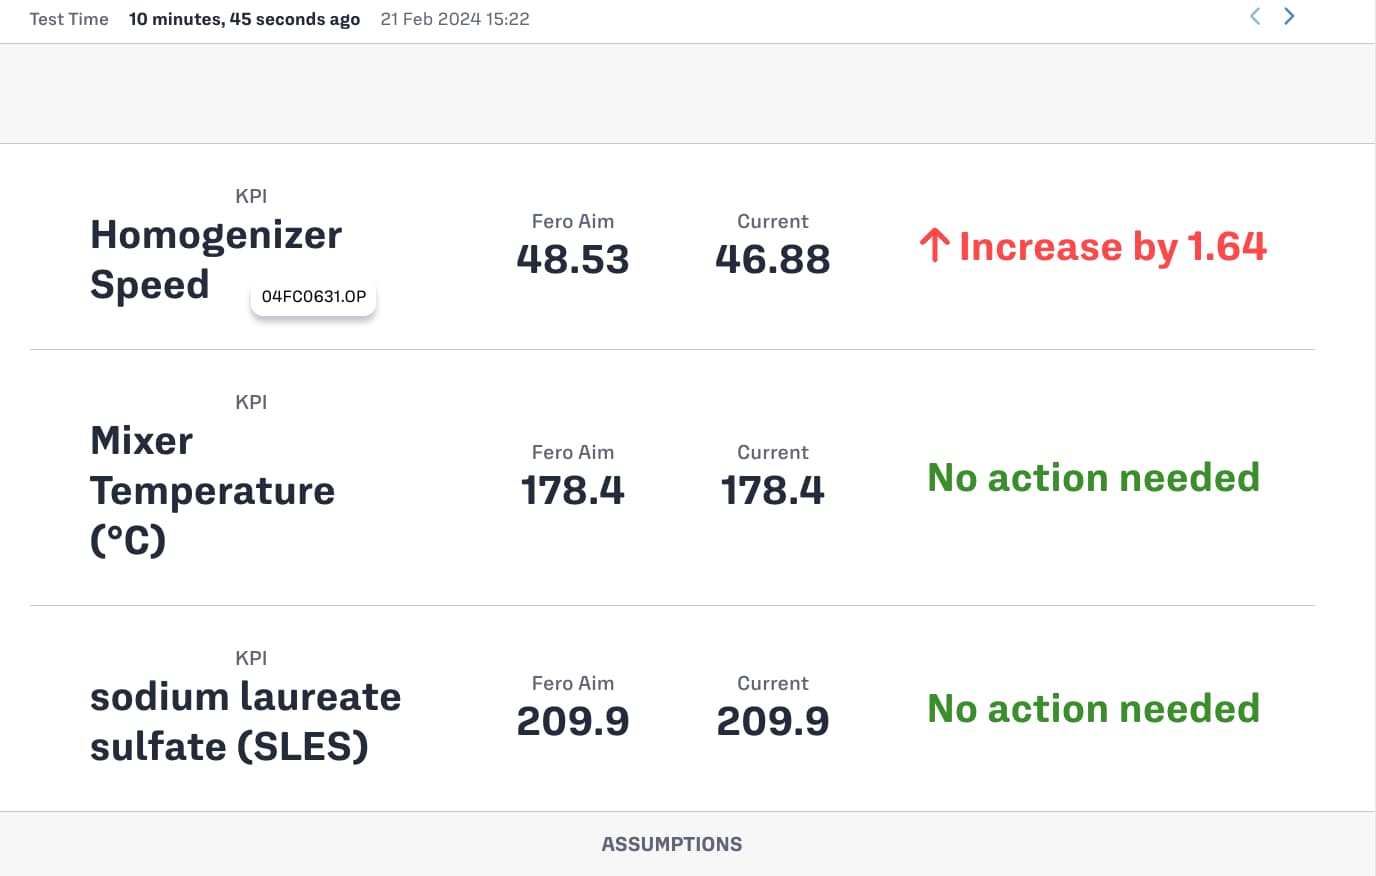This screenshot has width=1376, height=876.
Task: Open the ASSUMPTIONS section
Action: [672, 844]
